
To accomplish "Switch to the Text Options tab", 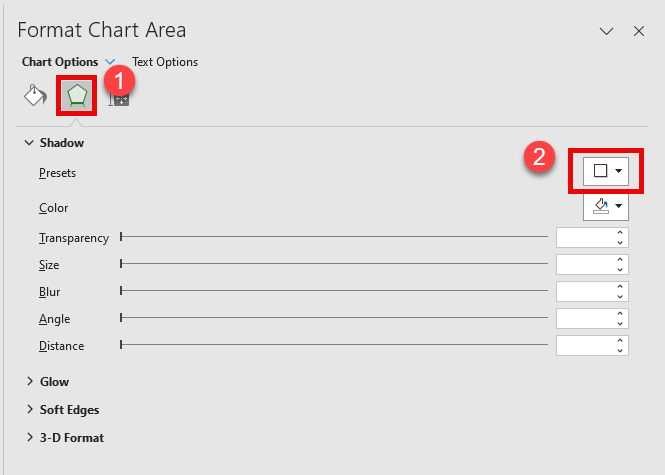I will click(165, 62).
